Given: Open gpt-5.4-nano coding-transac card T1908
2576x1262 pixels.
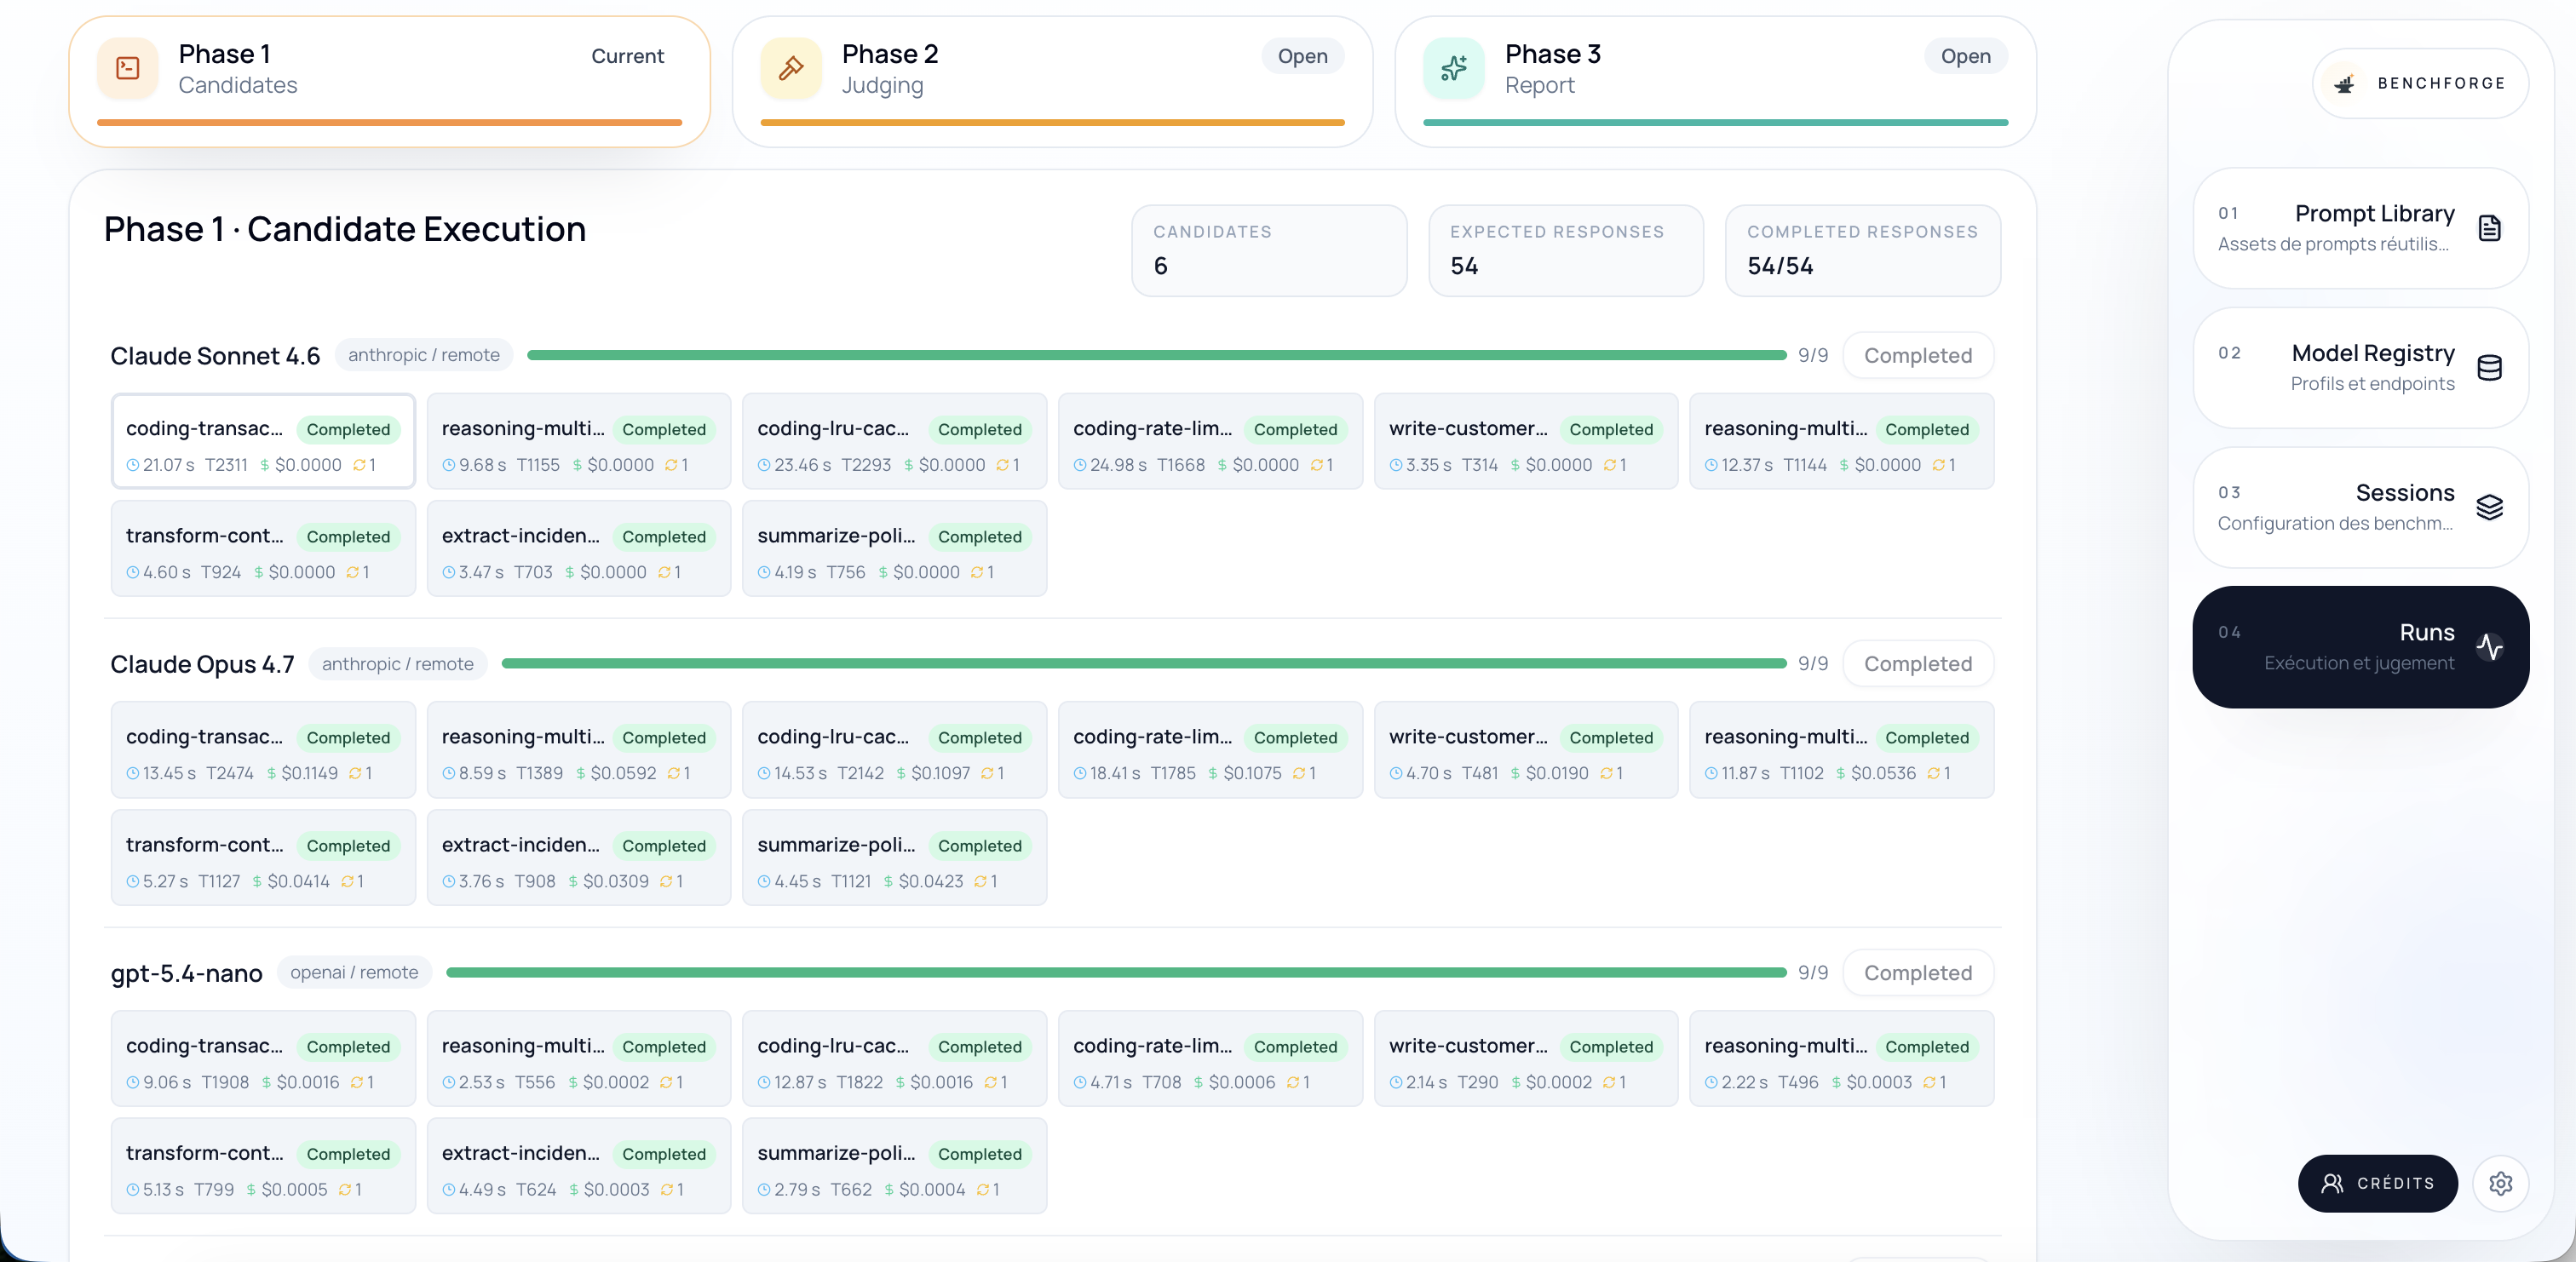Looking at the screenshot, I should (263, 1059).
